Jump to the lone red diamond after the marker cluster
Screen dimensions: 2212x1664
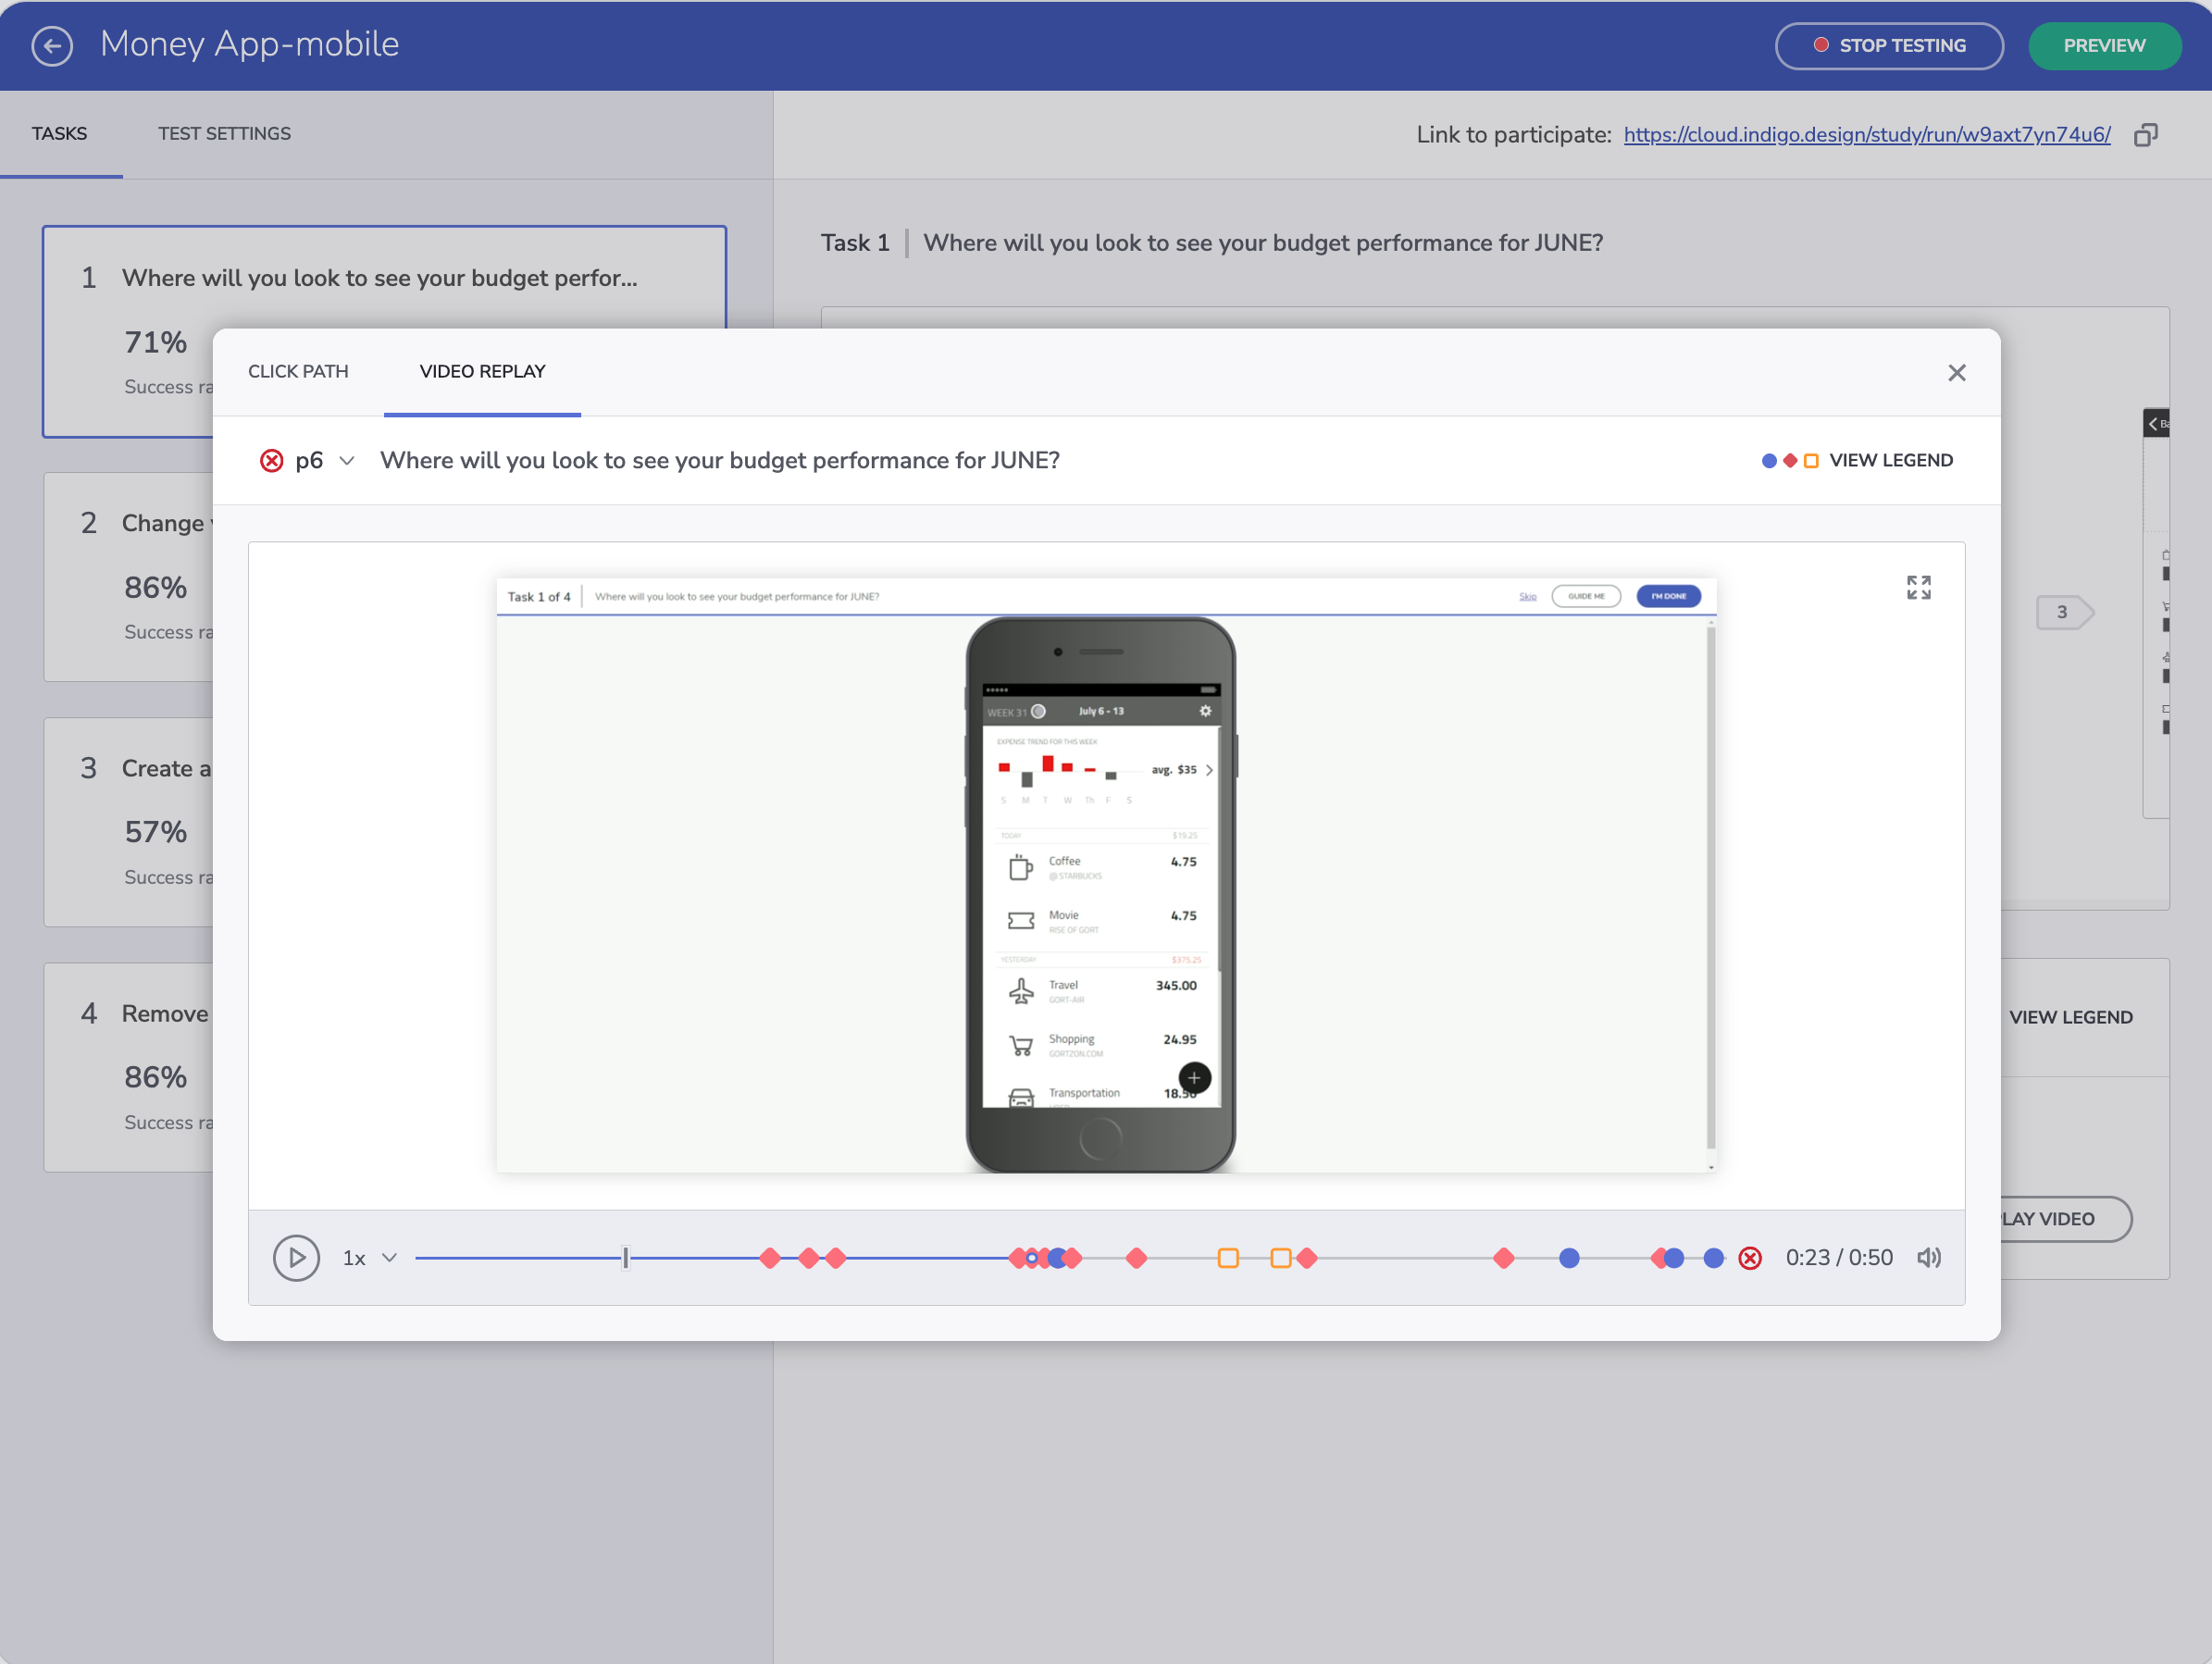coord(1136,1258)
